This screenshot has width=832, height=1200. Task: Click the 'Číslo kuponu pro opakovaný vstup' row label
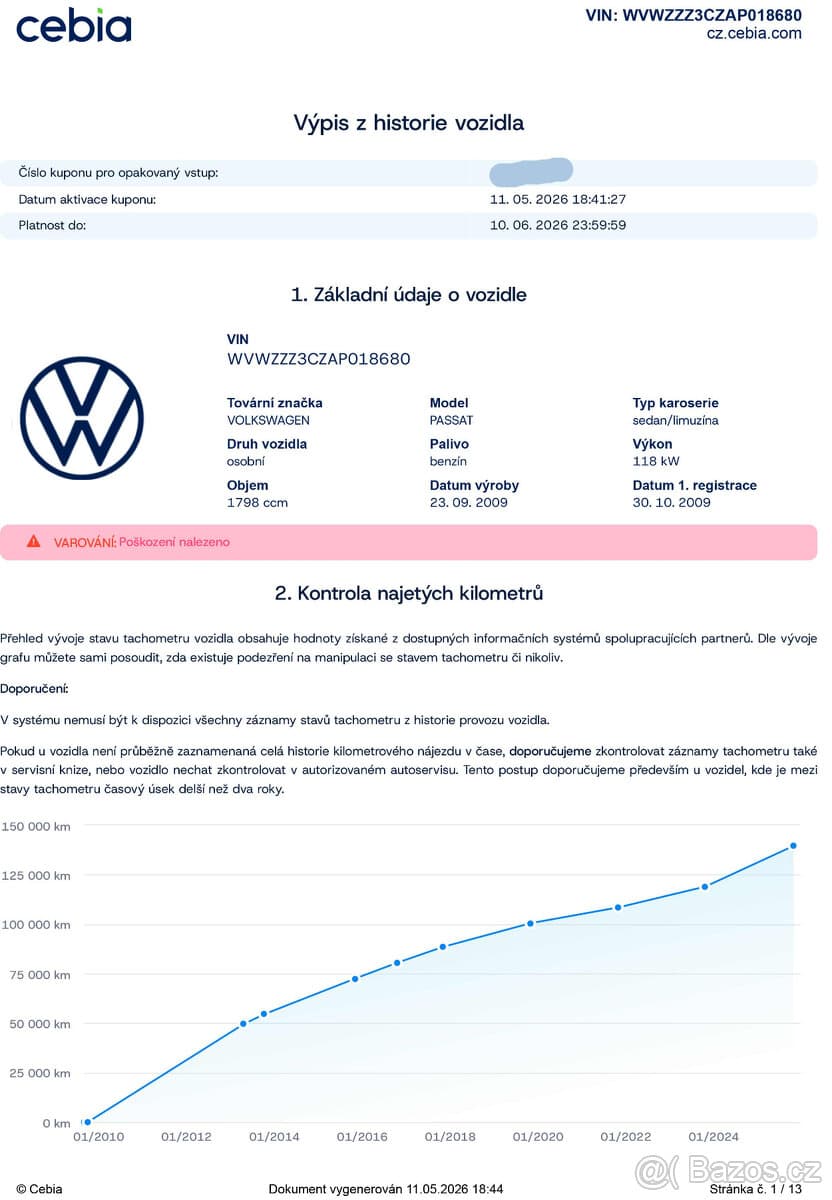[118, 173]
